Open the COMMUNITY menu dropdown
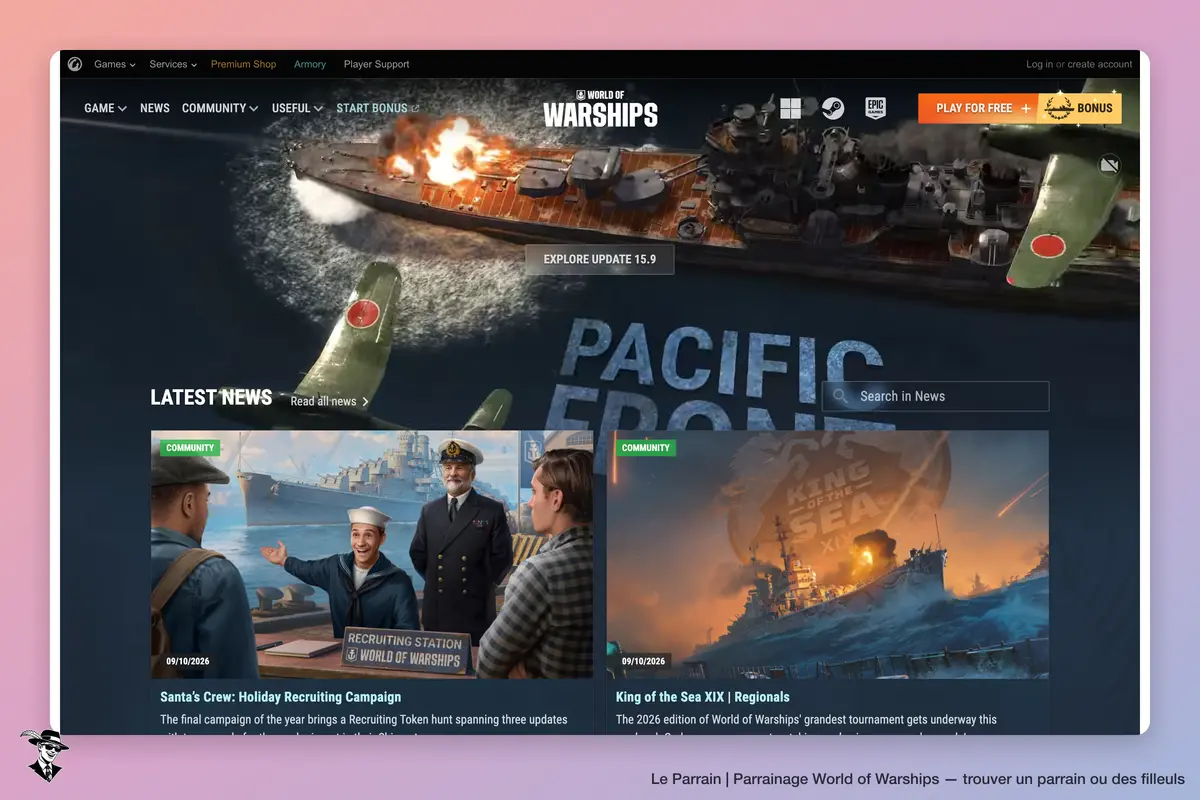The height and width of the screenshot is (800, 1200). pos(220,108)
